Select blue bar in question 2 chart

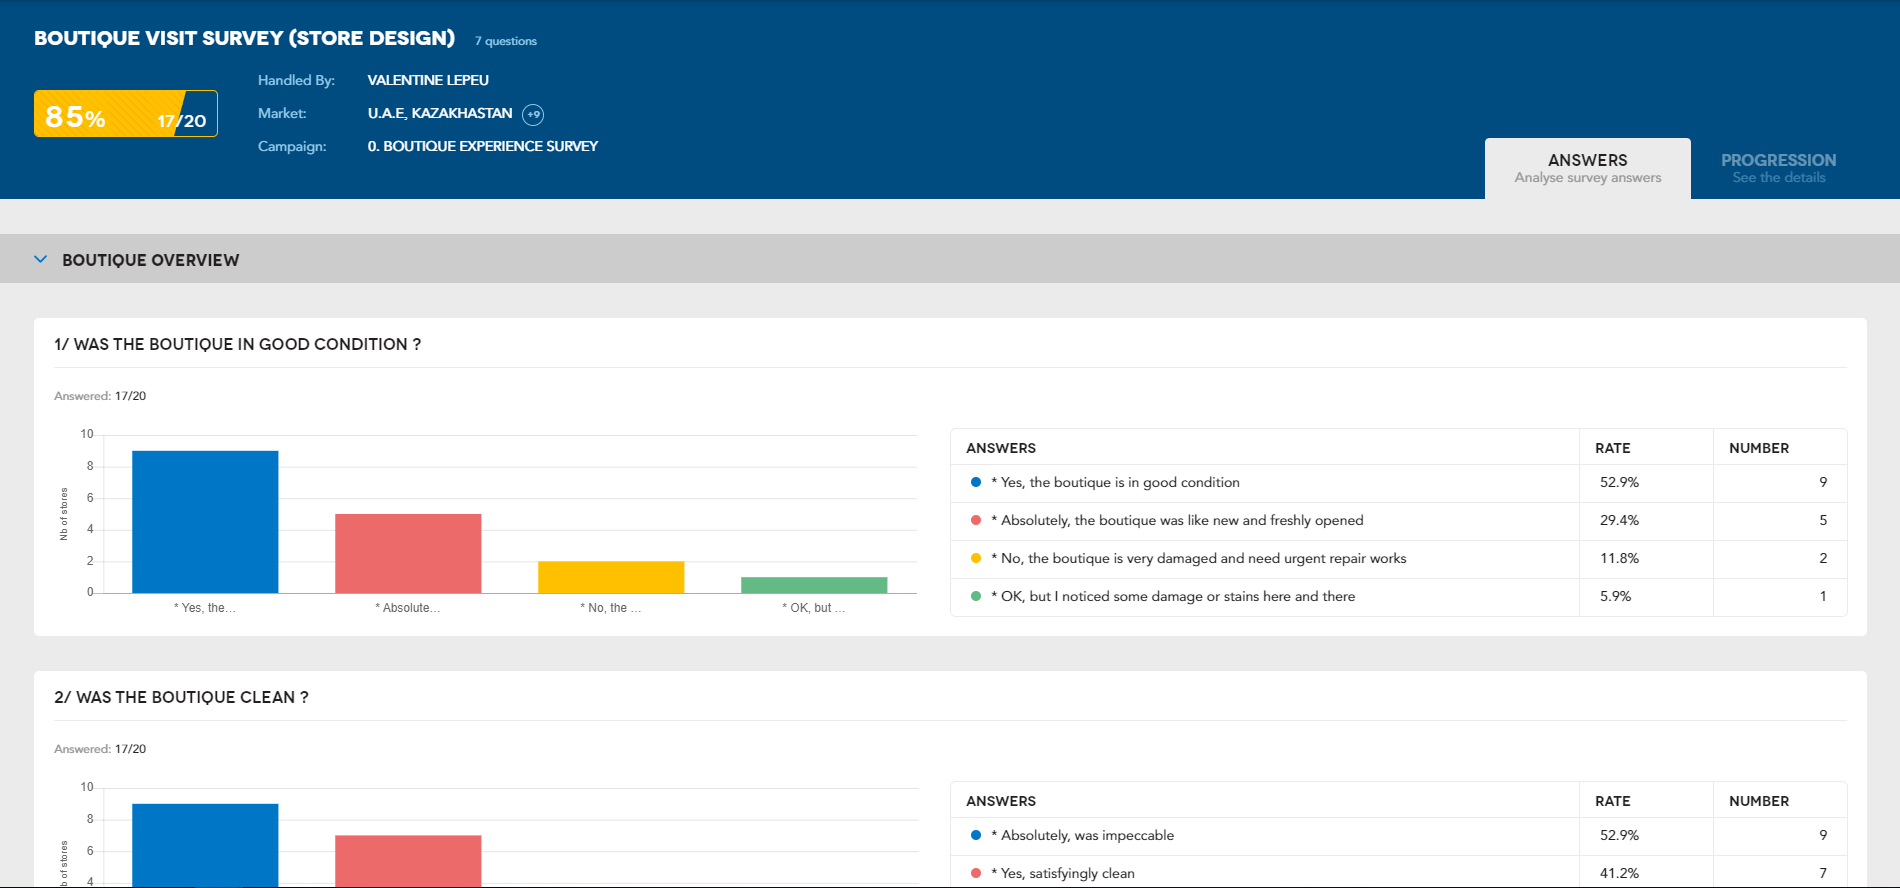click(x=205, y=845)
